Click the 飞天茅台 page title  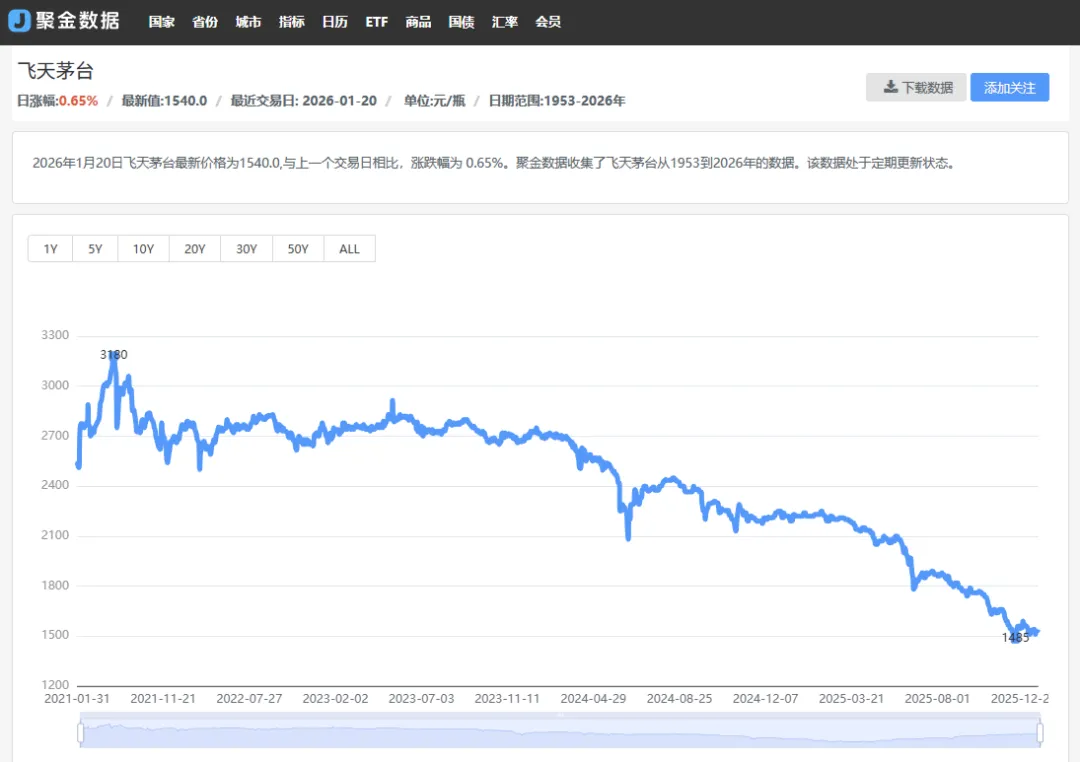56,70
